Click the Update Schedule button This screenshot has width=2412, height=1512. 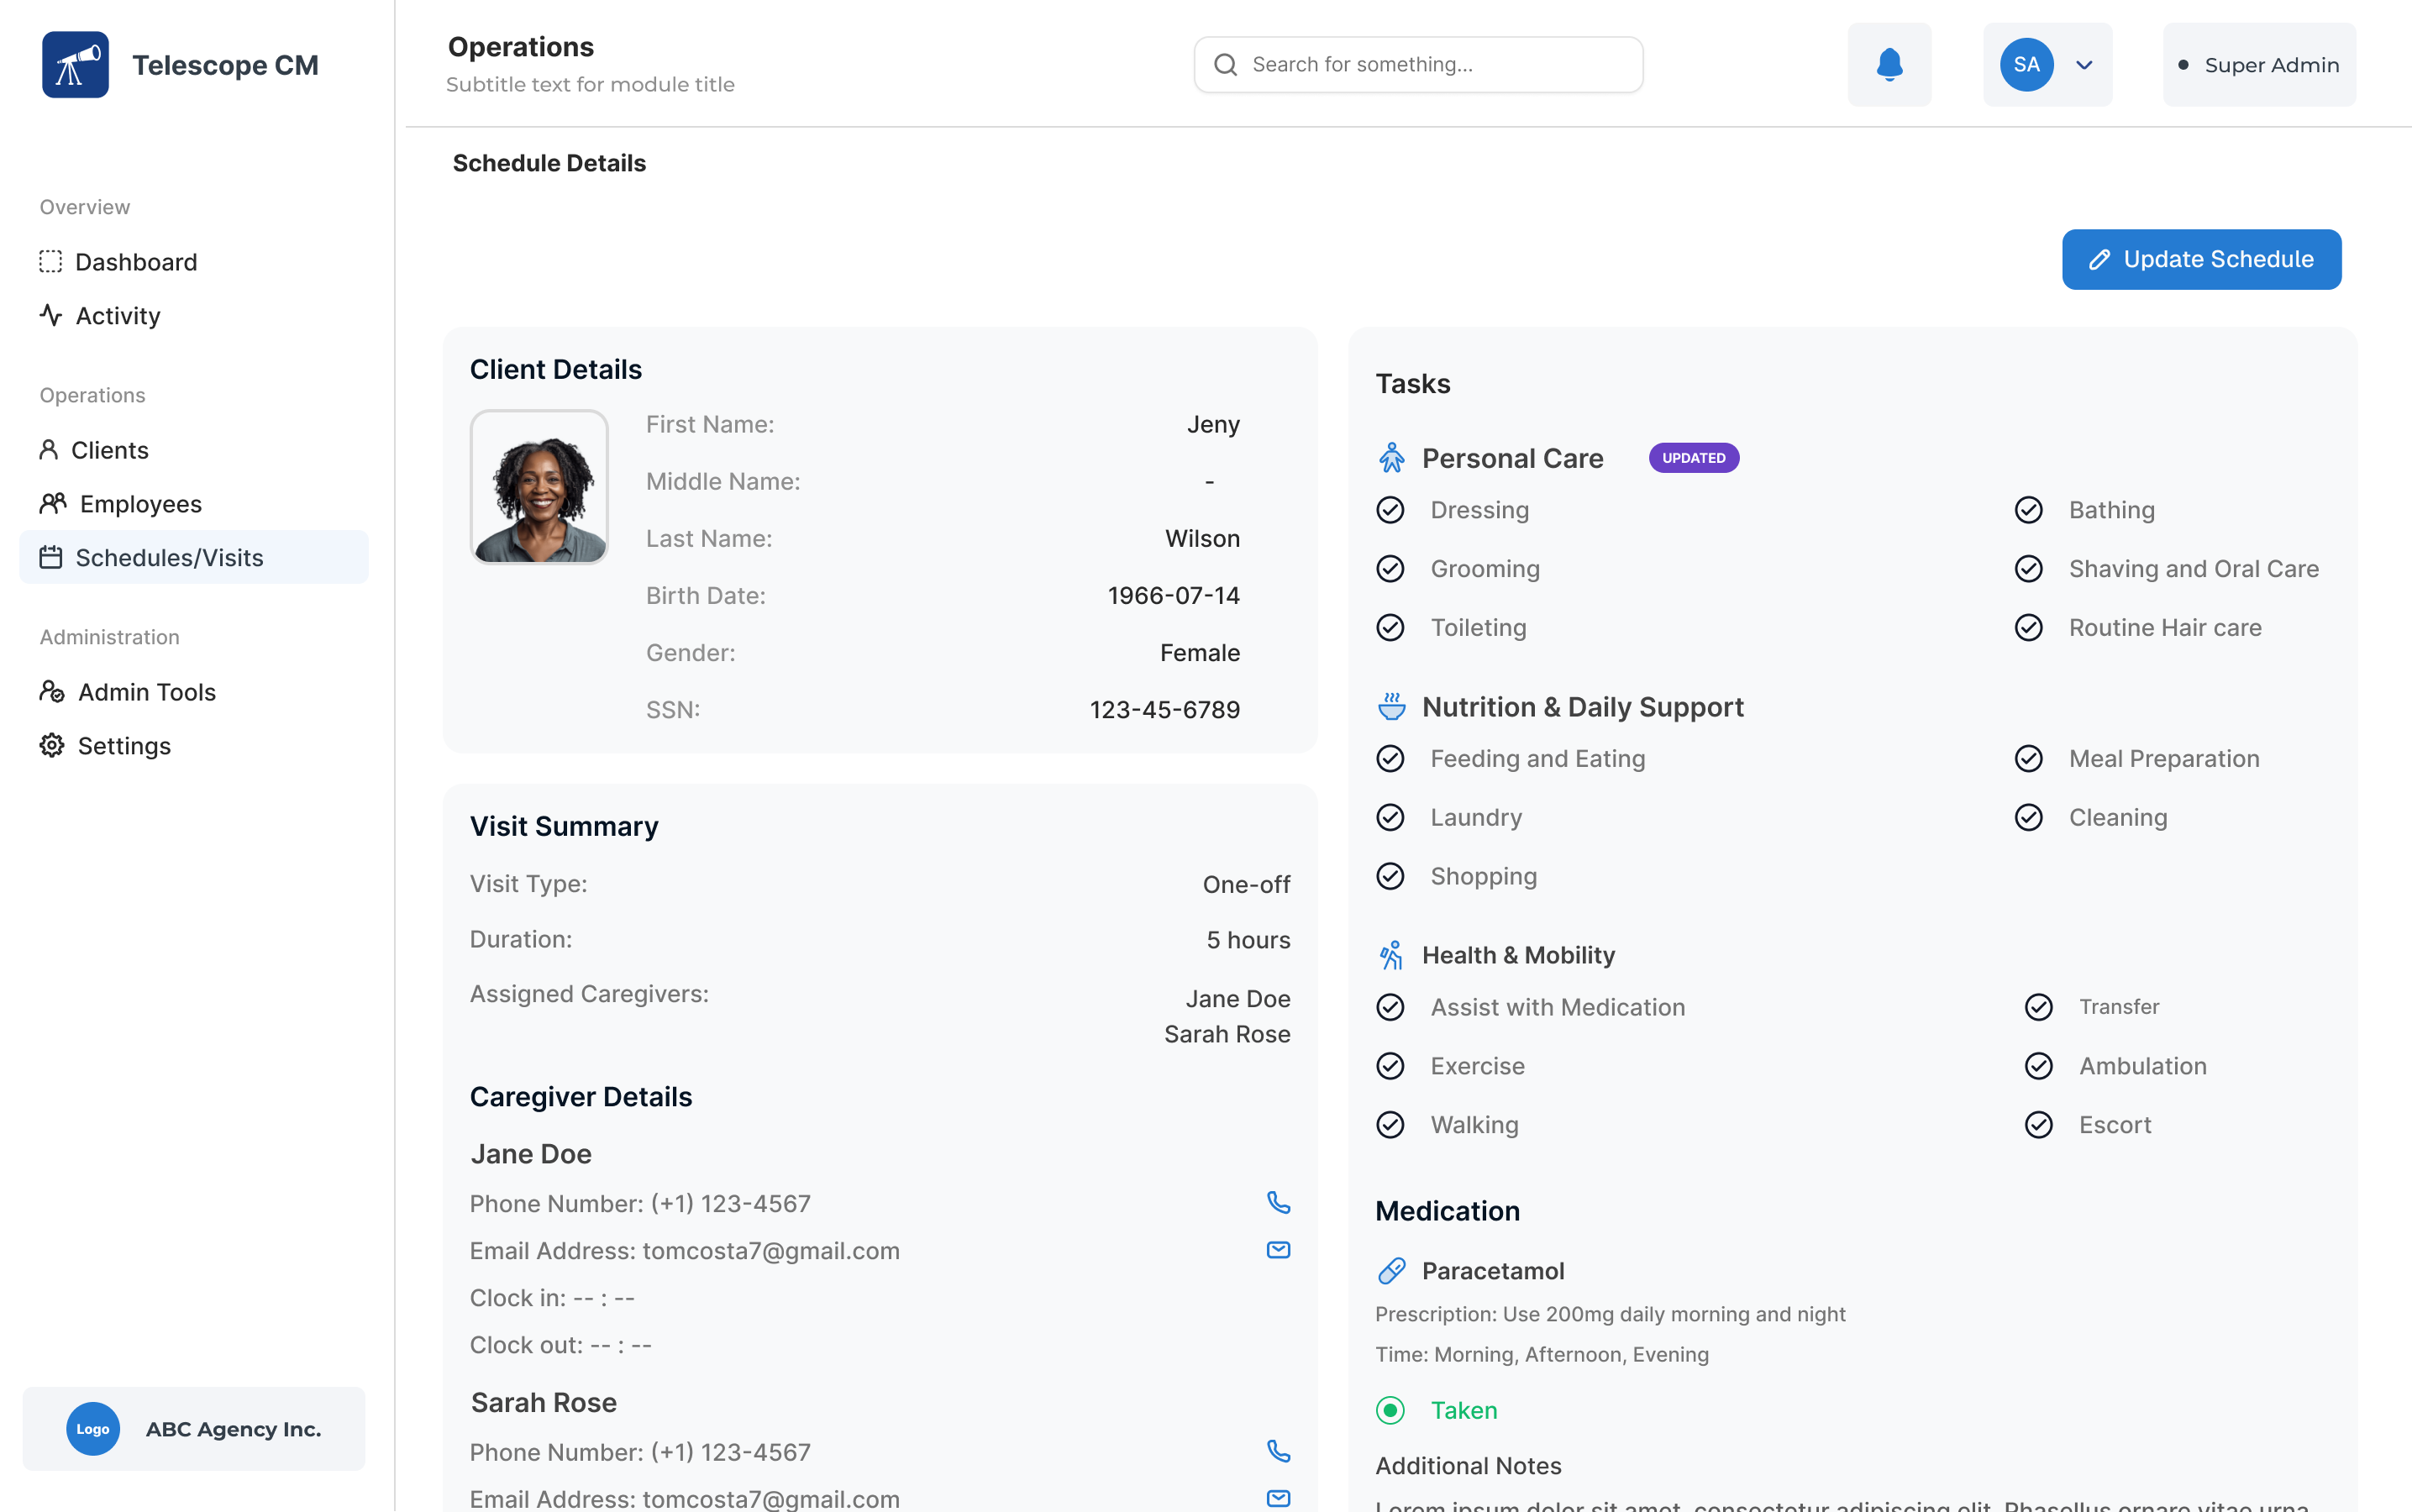click(2201, 260)
